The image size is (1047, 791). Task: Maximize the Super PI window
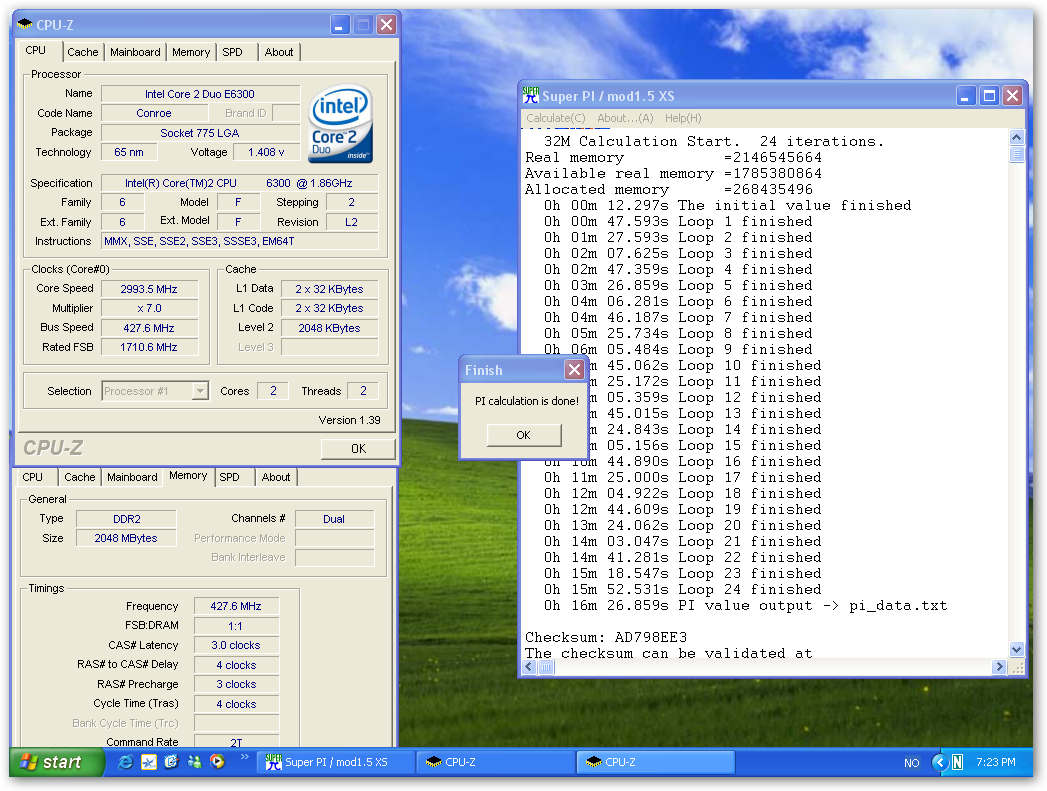(989, 96)
